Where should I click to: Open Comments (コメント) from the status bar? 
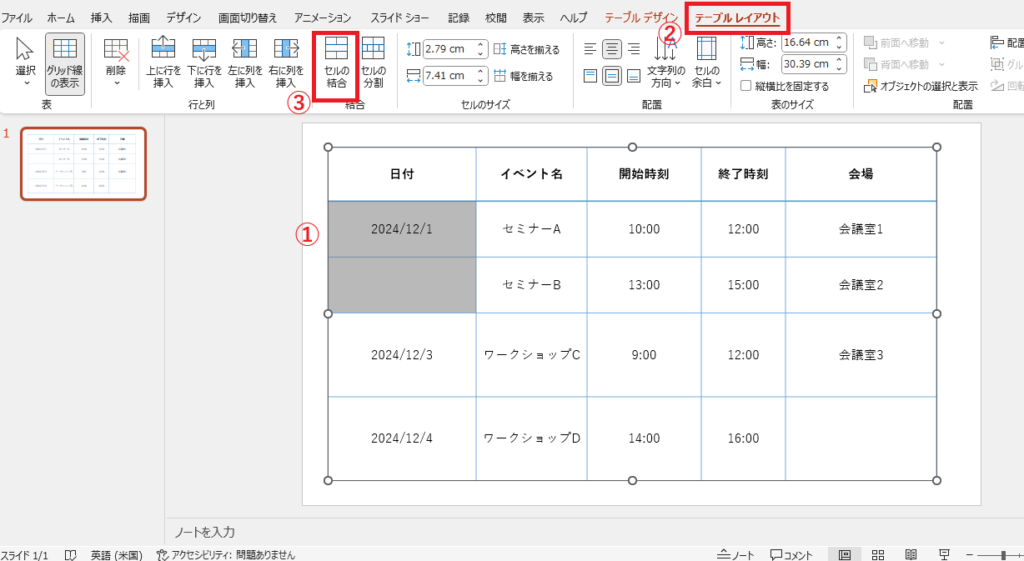click(x=791, y=554)
